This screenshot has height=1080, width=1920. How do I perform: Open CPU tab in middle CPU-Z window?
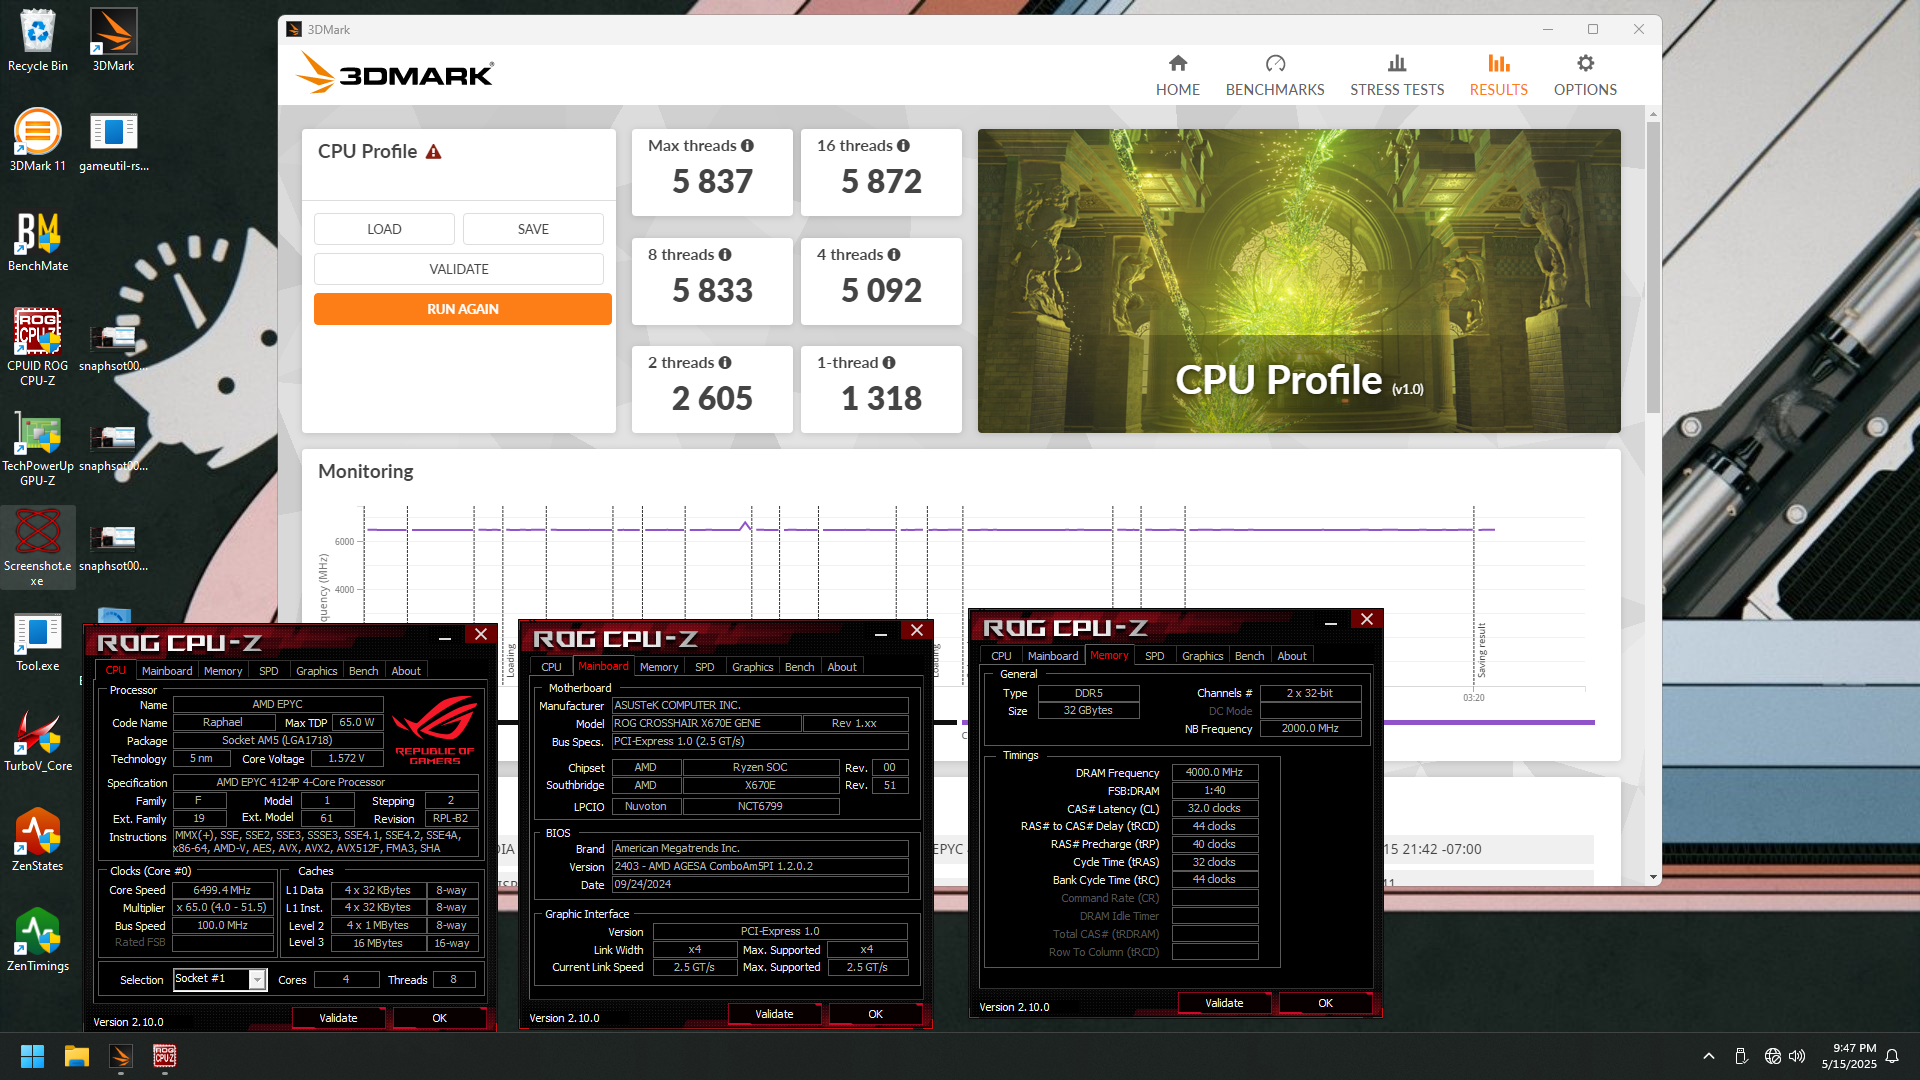coord(551,667)
